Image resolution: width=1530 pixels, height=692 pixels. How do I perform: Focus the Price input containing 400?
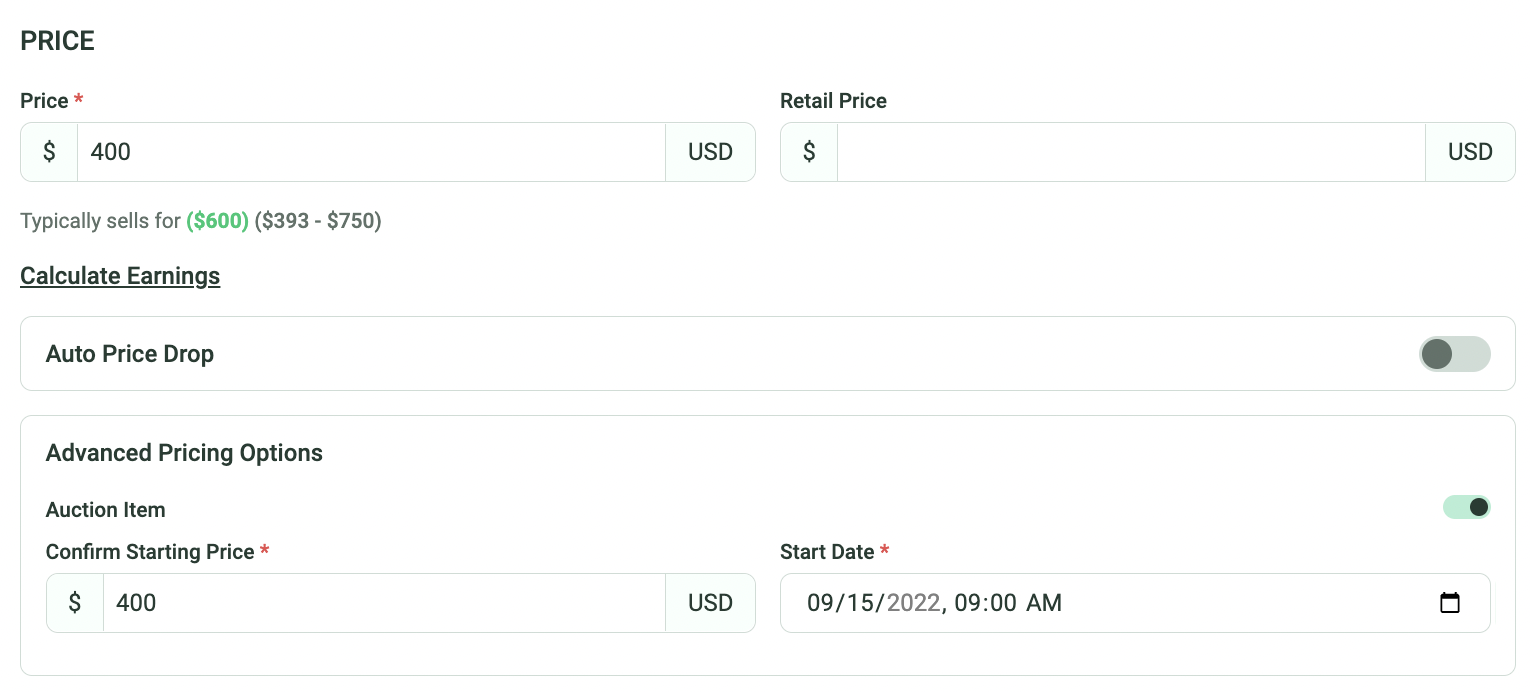click(370, 152)
